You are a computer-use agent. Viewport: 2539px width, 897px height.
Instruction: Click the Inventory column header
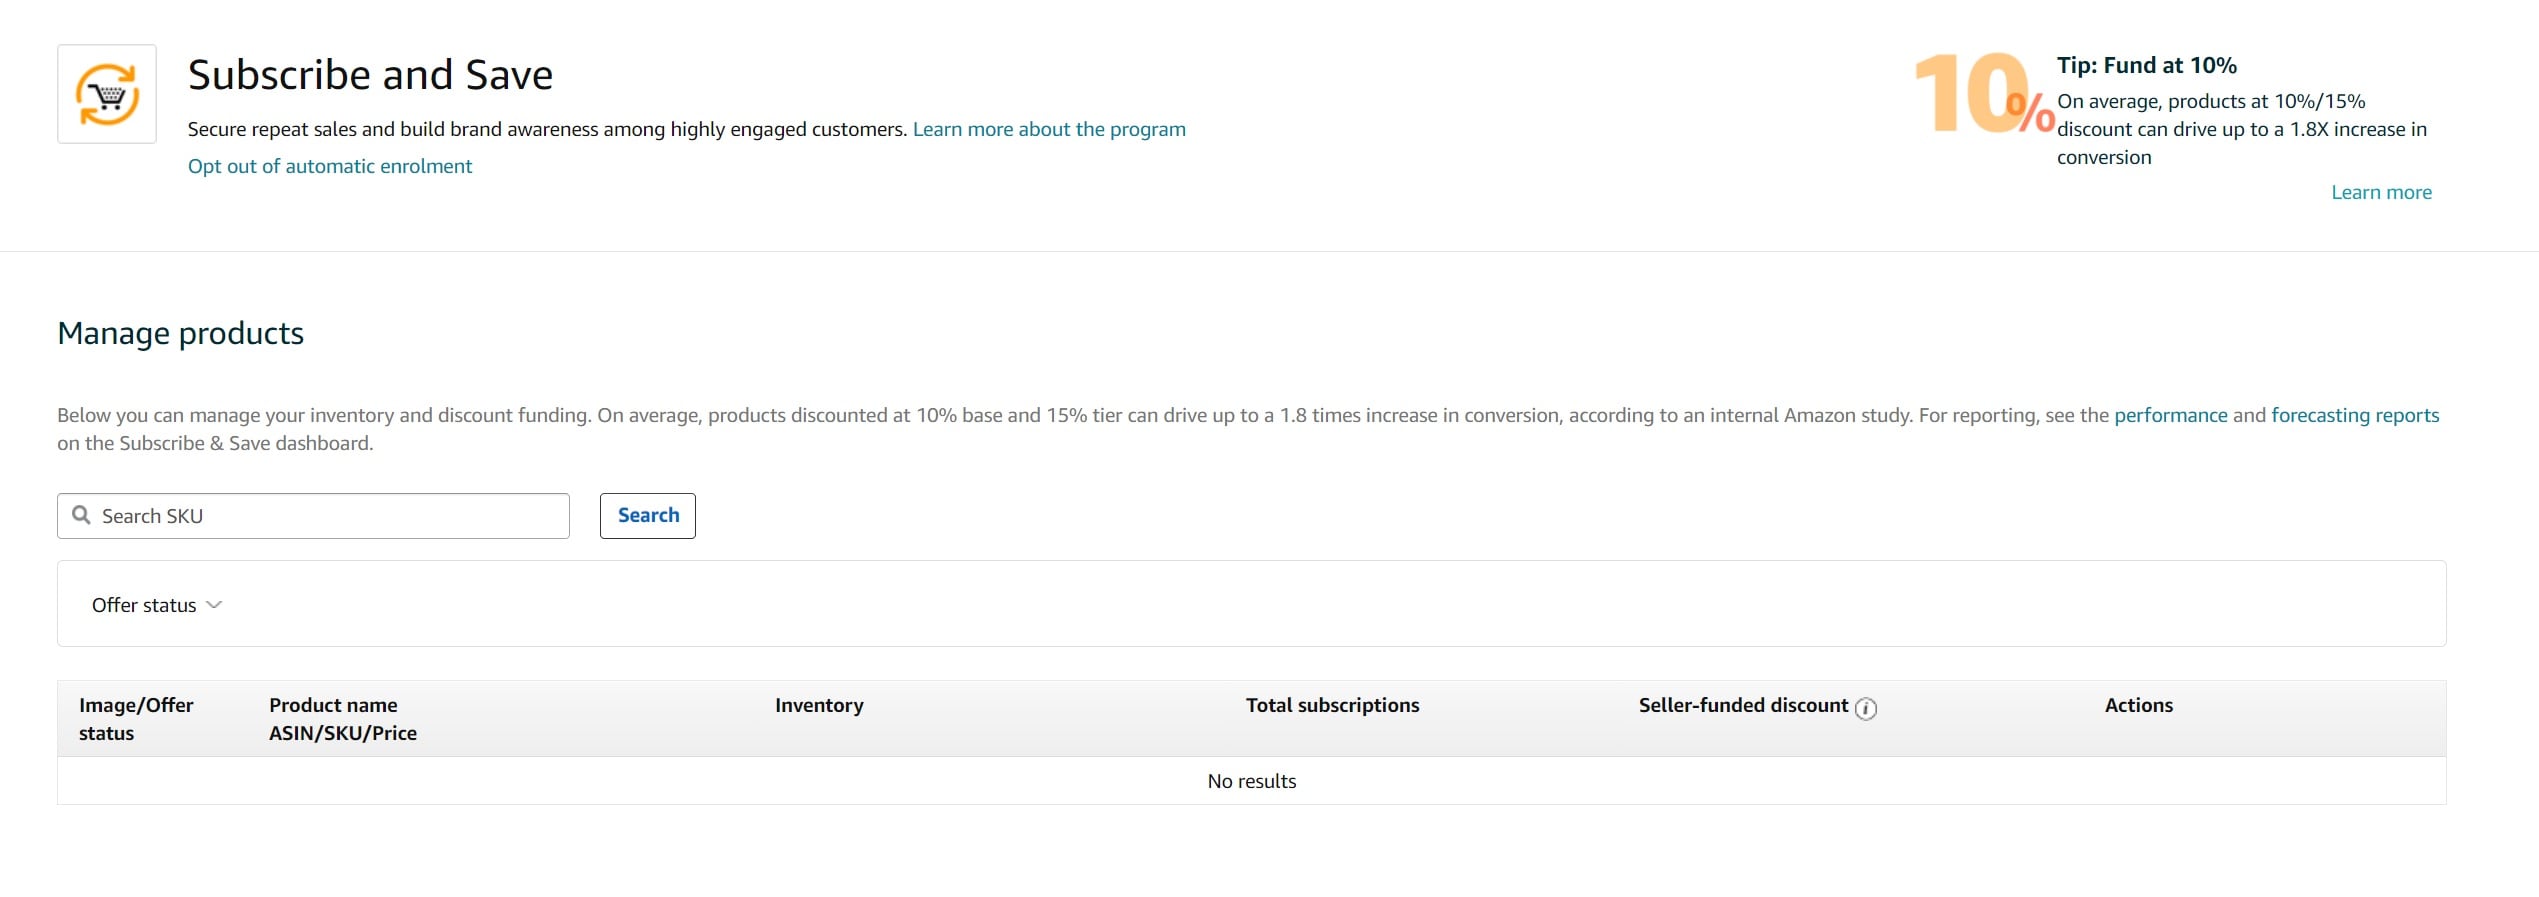(819, 705)
